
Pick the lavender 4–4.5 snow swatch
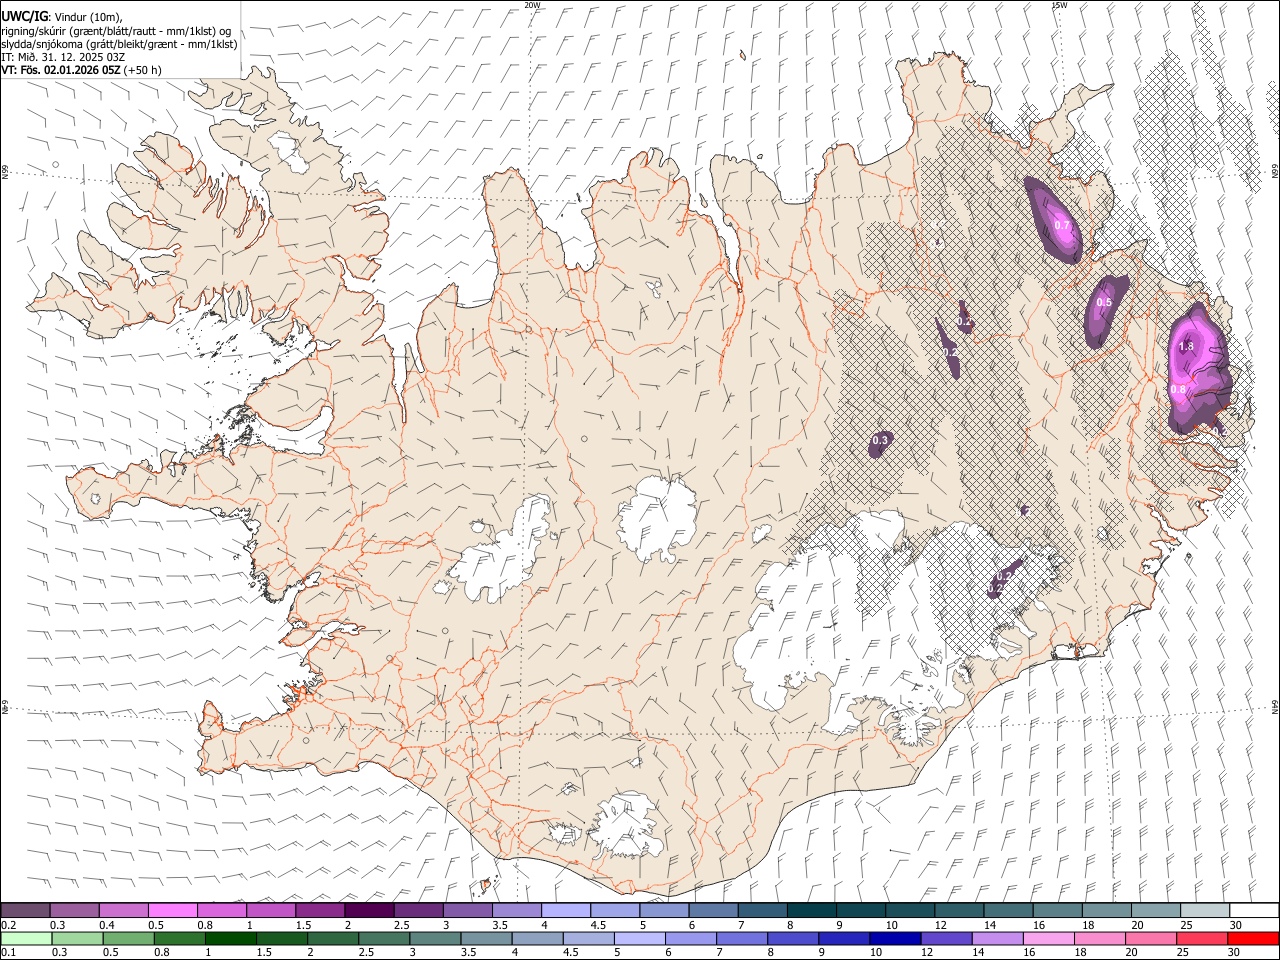566,910
